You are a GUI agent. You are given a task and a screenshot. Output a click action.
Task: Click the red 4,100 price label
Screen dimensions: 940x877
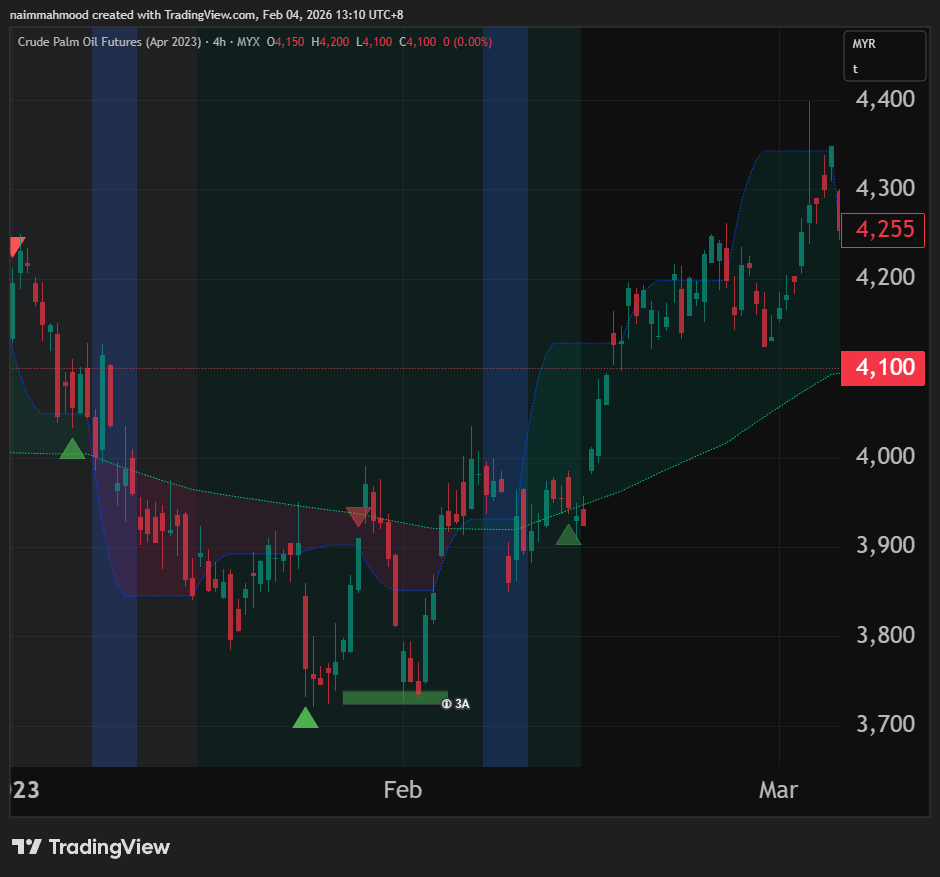point(877,367)
